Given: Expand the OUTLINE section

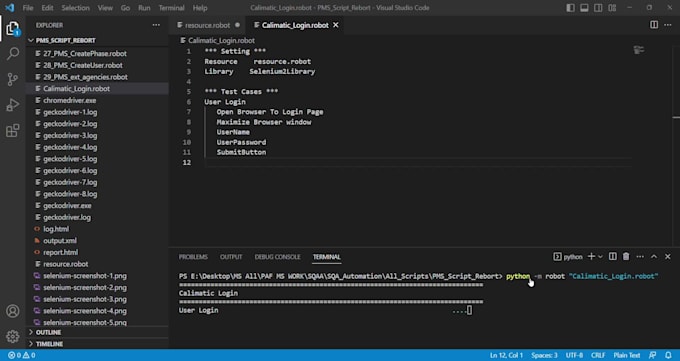Looking at the screenshot, I should pos(97,332).
